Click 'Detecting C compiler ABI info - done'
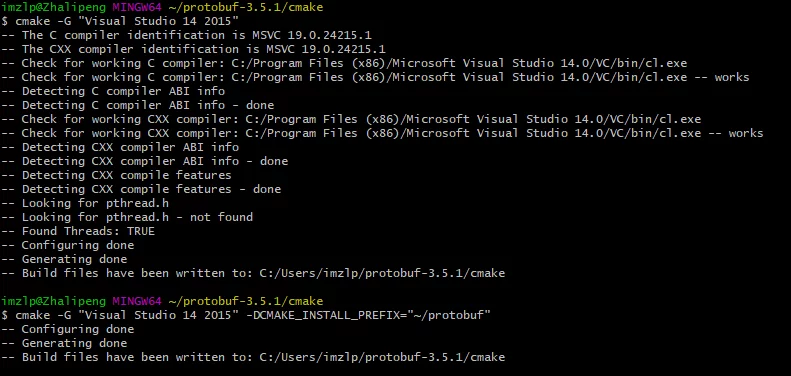The width and height of the screenshot is (791, 376). pyautogui.click(x=138, y=105)
